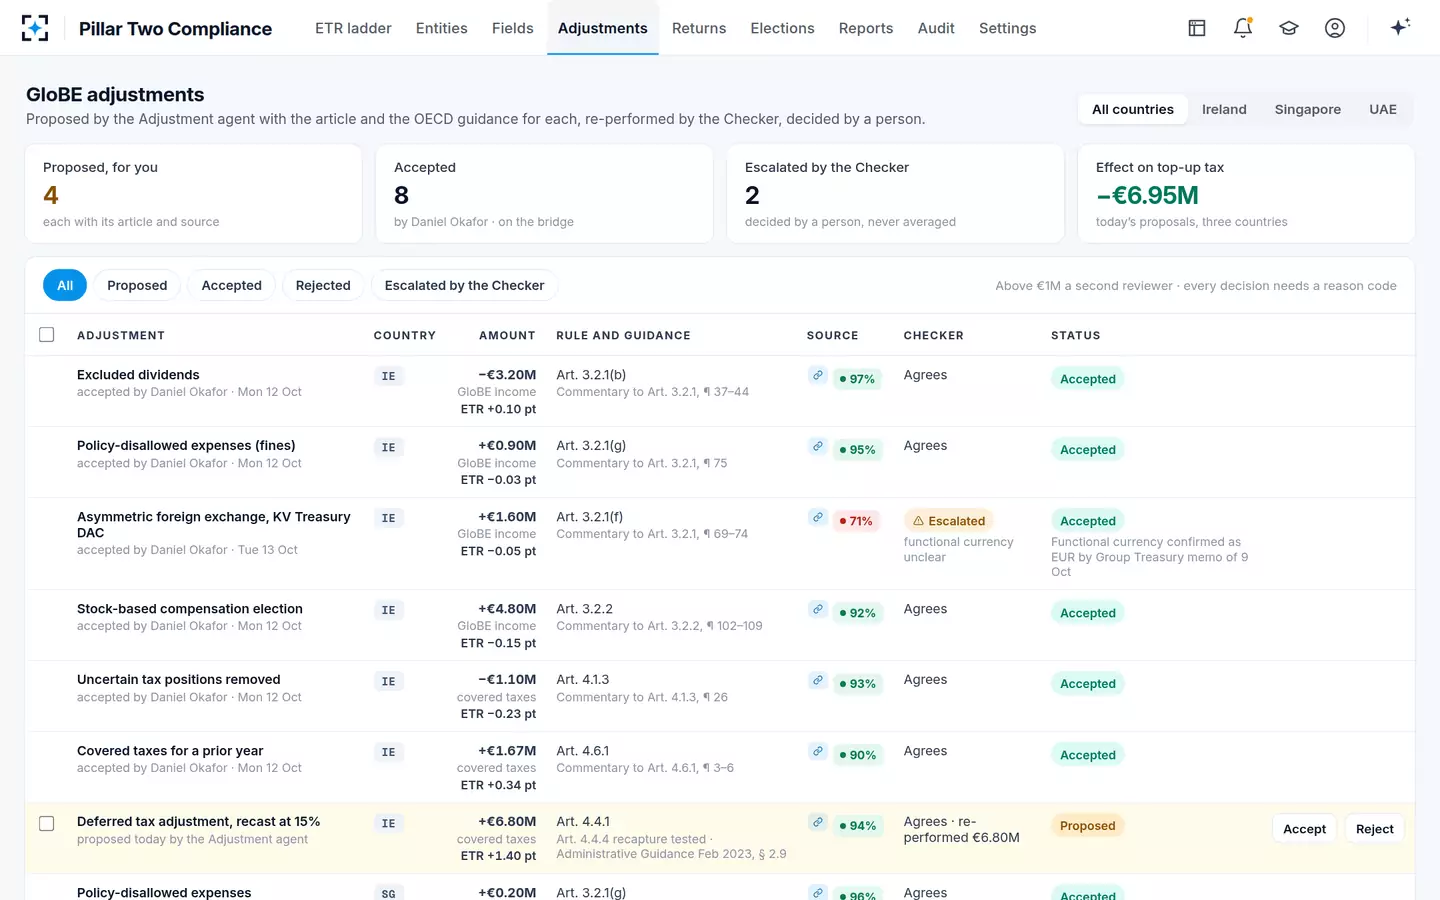Accept the Deferred tax adjustment proposal
Viewport: 1440px width, 900px height.
[x=1305, y=829]
